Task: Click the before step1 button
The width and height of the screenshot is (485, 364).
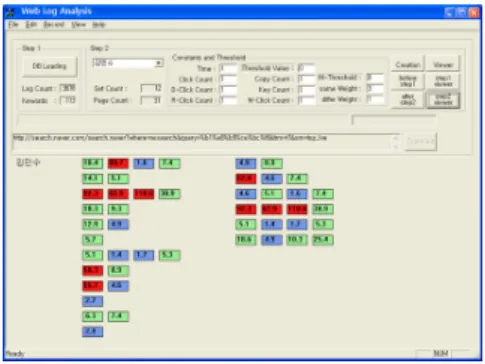Action: pyautogui.click(x=408, y=81)
